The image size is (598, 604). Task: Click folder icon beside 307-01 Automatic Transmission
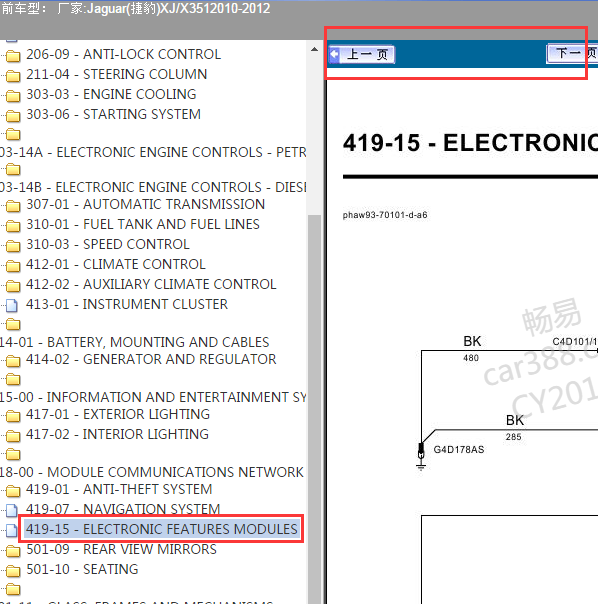[x=13, y=206]
